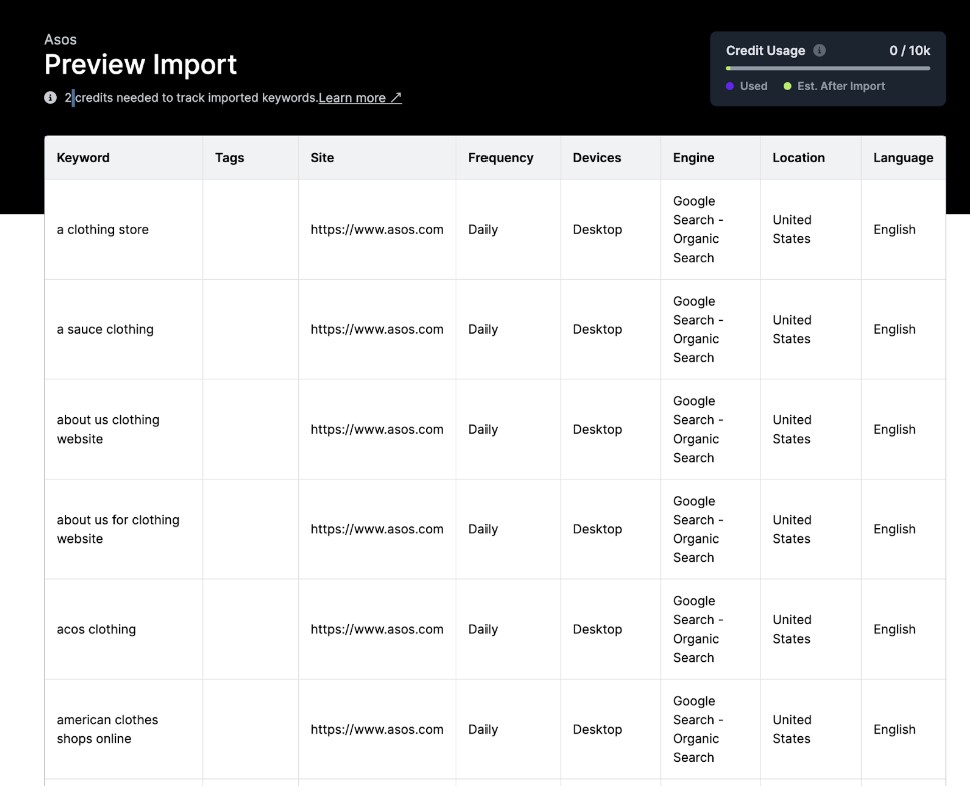This screenshot has width=970, height=798.
Task: Click the green Est. After Import dot
Action: 788,86
